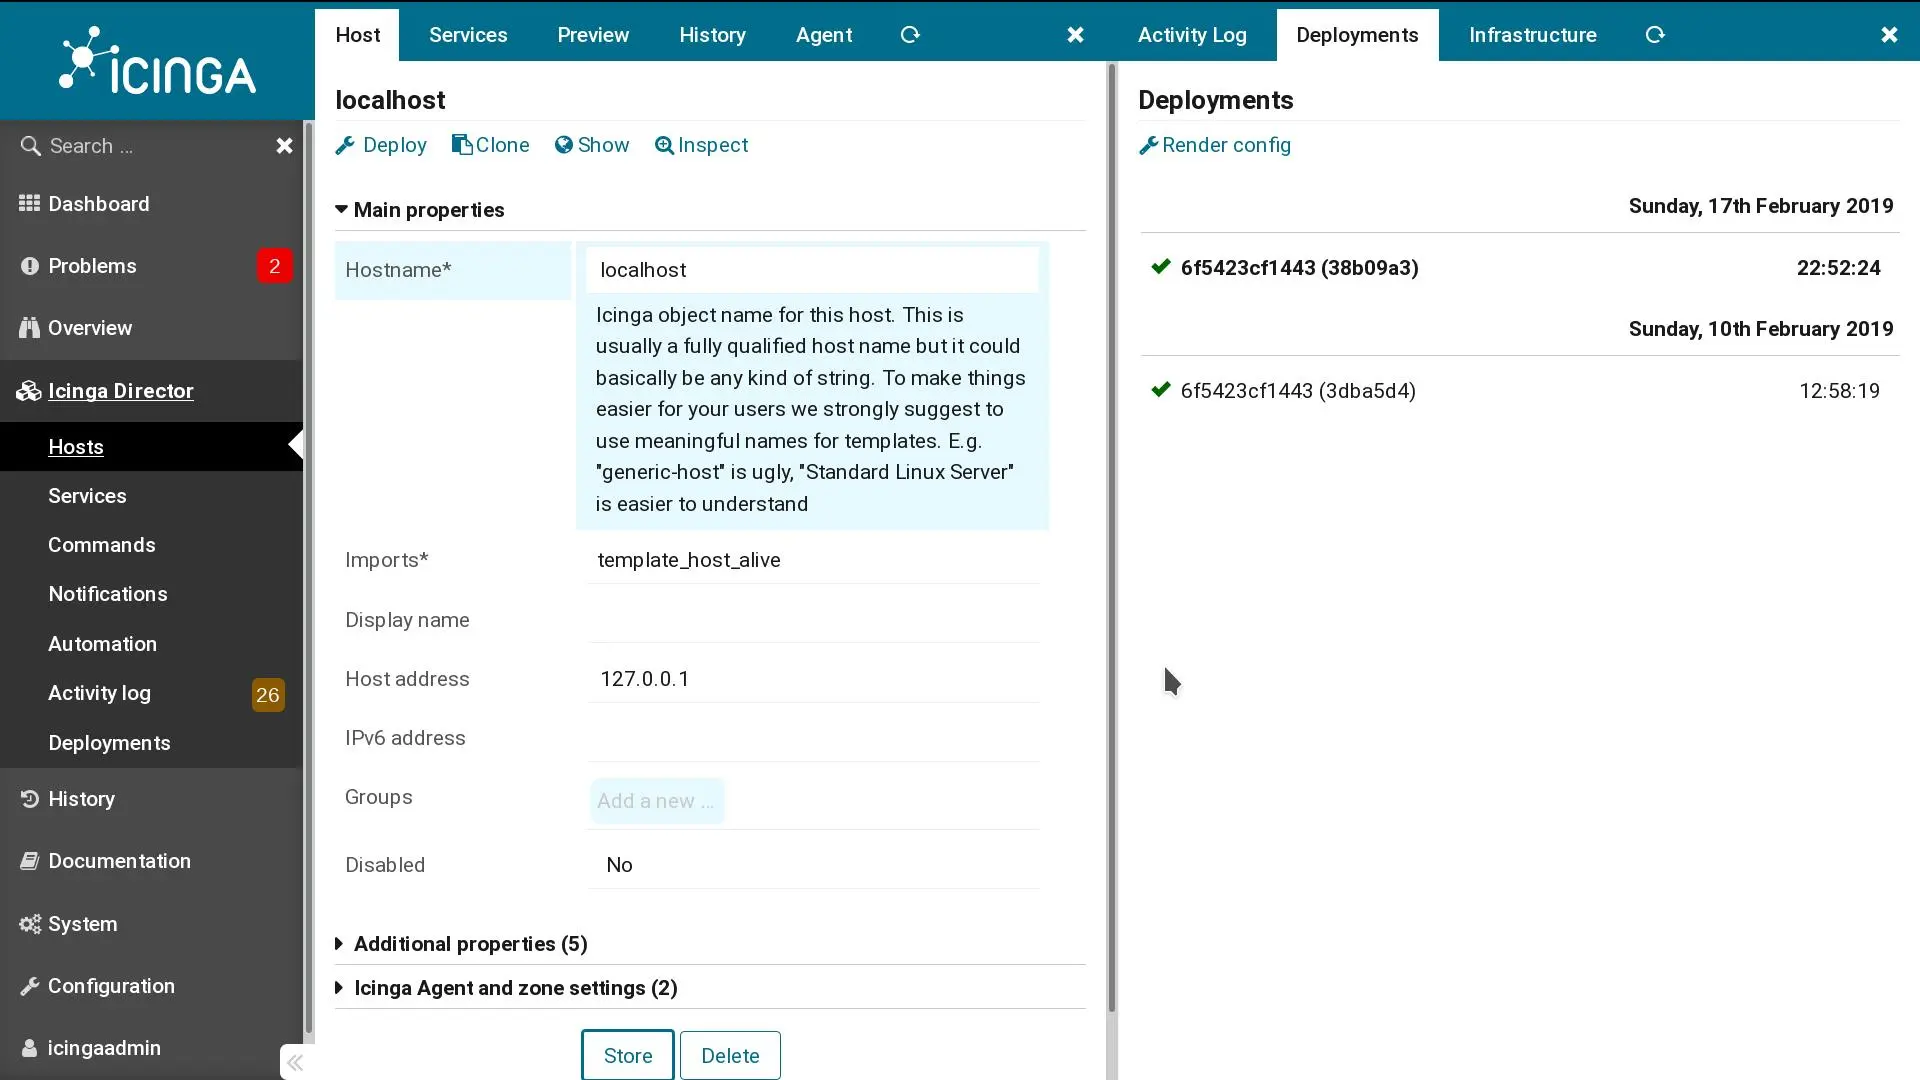Switch to the Activity Log tab
Screen dimensions: 1920x1080
(1192, 35)
